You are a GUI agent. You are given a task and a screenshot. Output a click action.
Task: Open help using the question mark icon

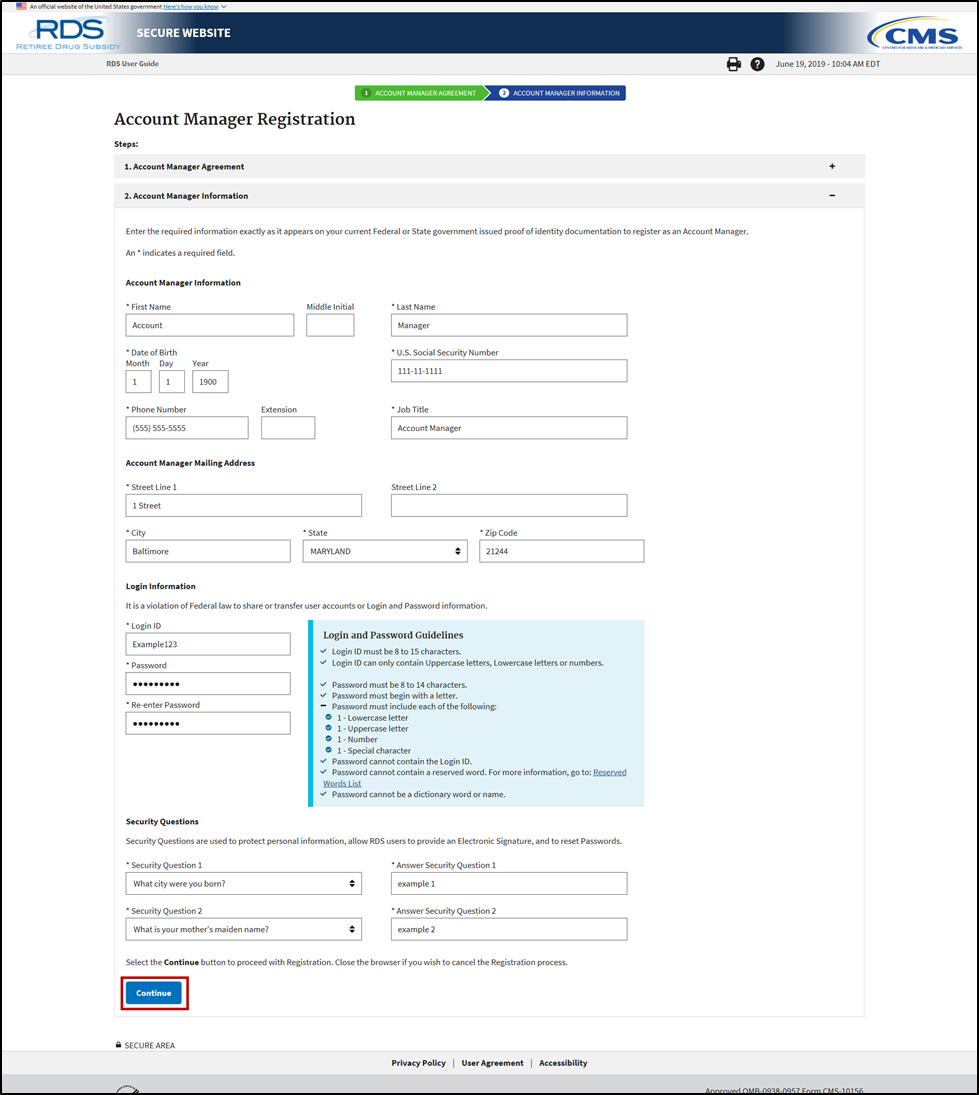tap(757, 63)
